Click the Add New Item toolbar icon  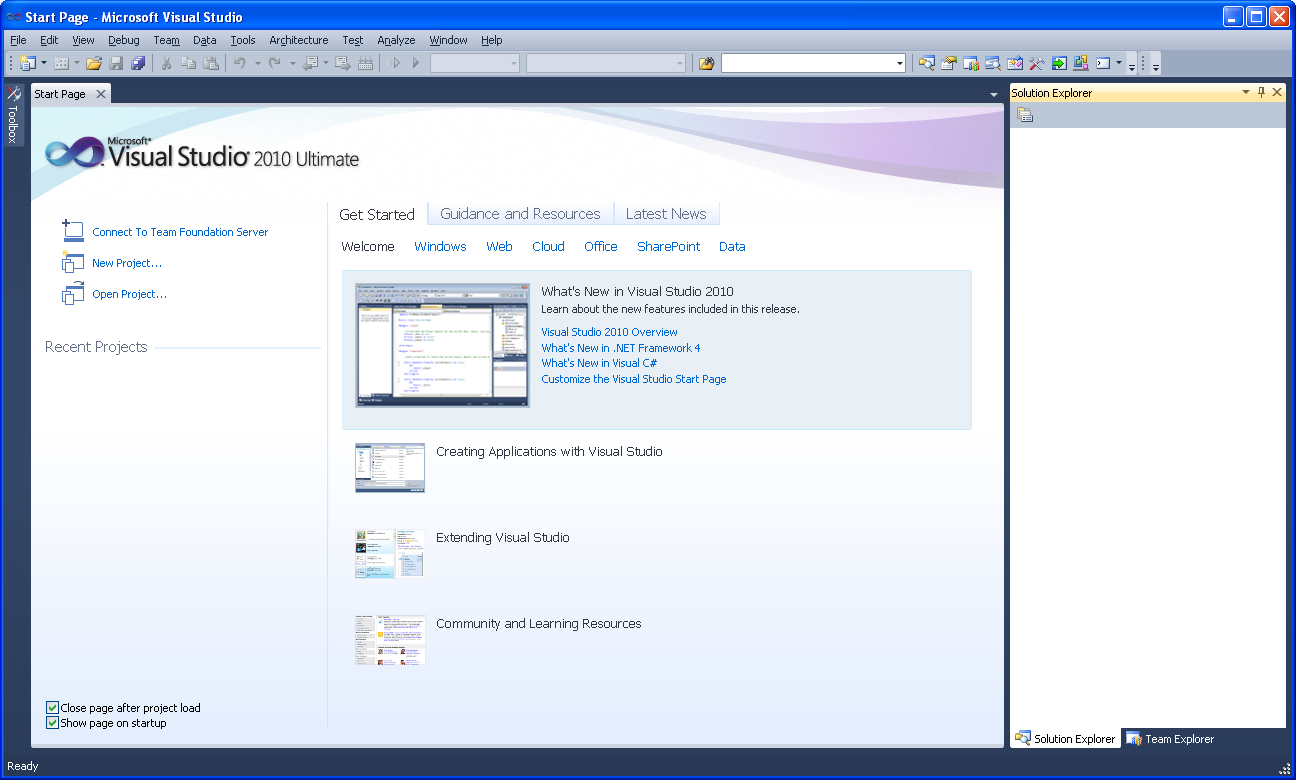coord(61,63)
